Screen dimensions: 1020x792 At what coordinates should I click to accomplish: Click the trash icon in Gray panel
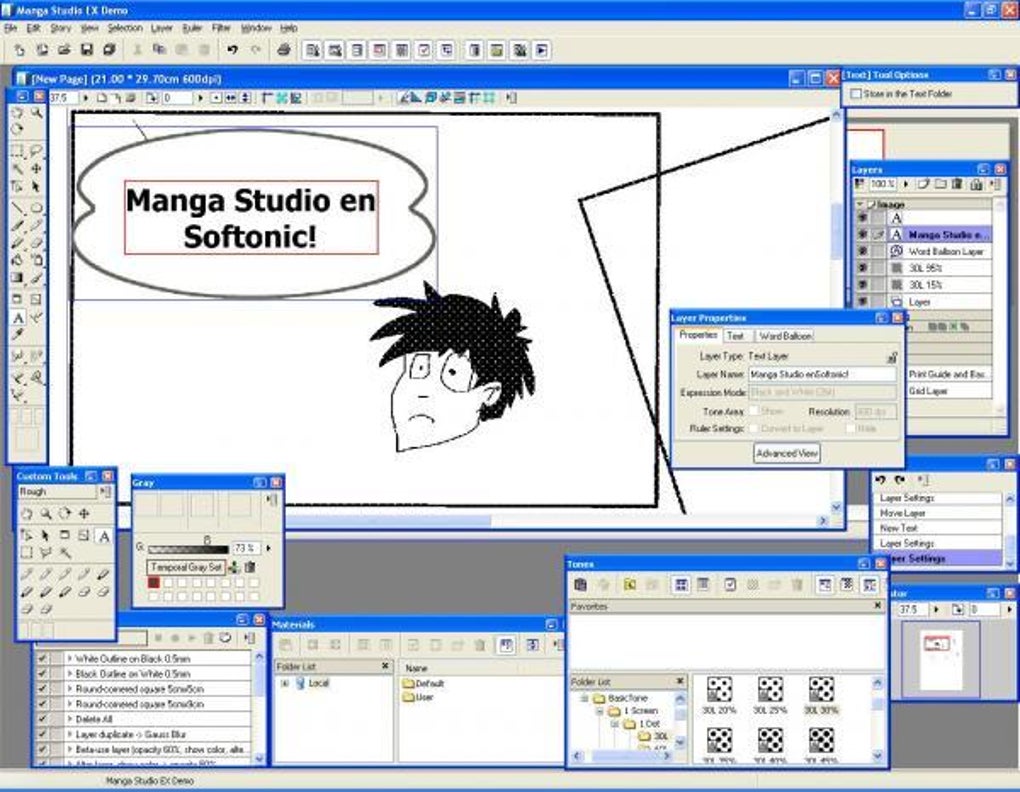250,567
